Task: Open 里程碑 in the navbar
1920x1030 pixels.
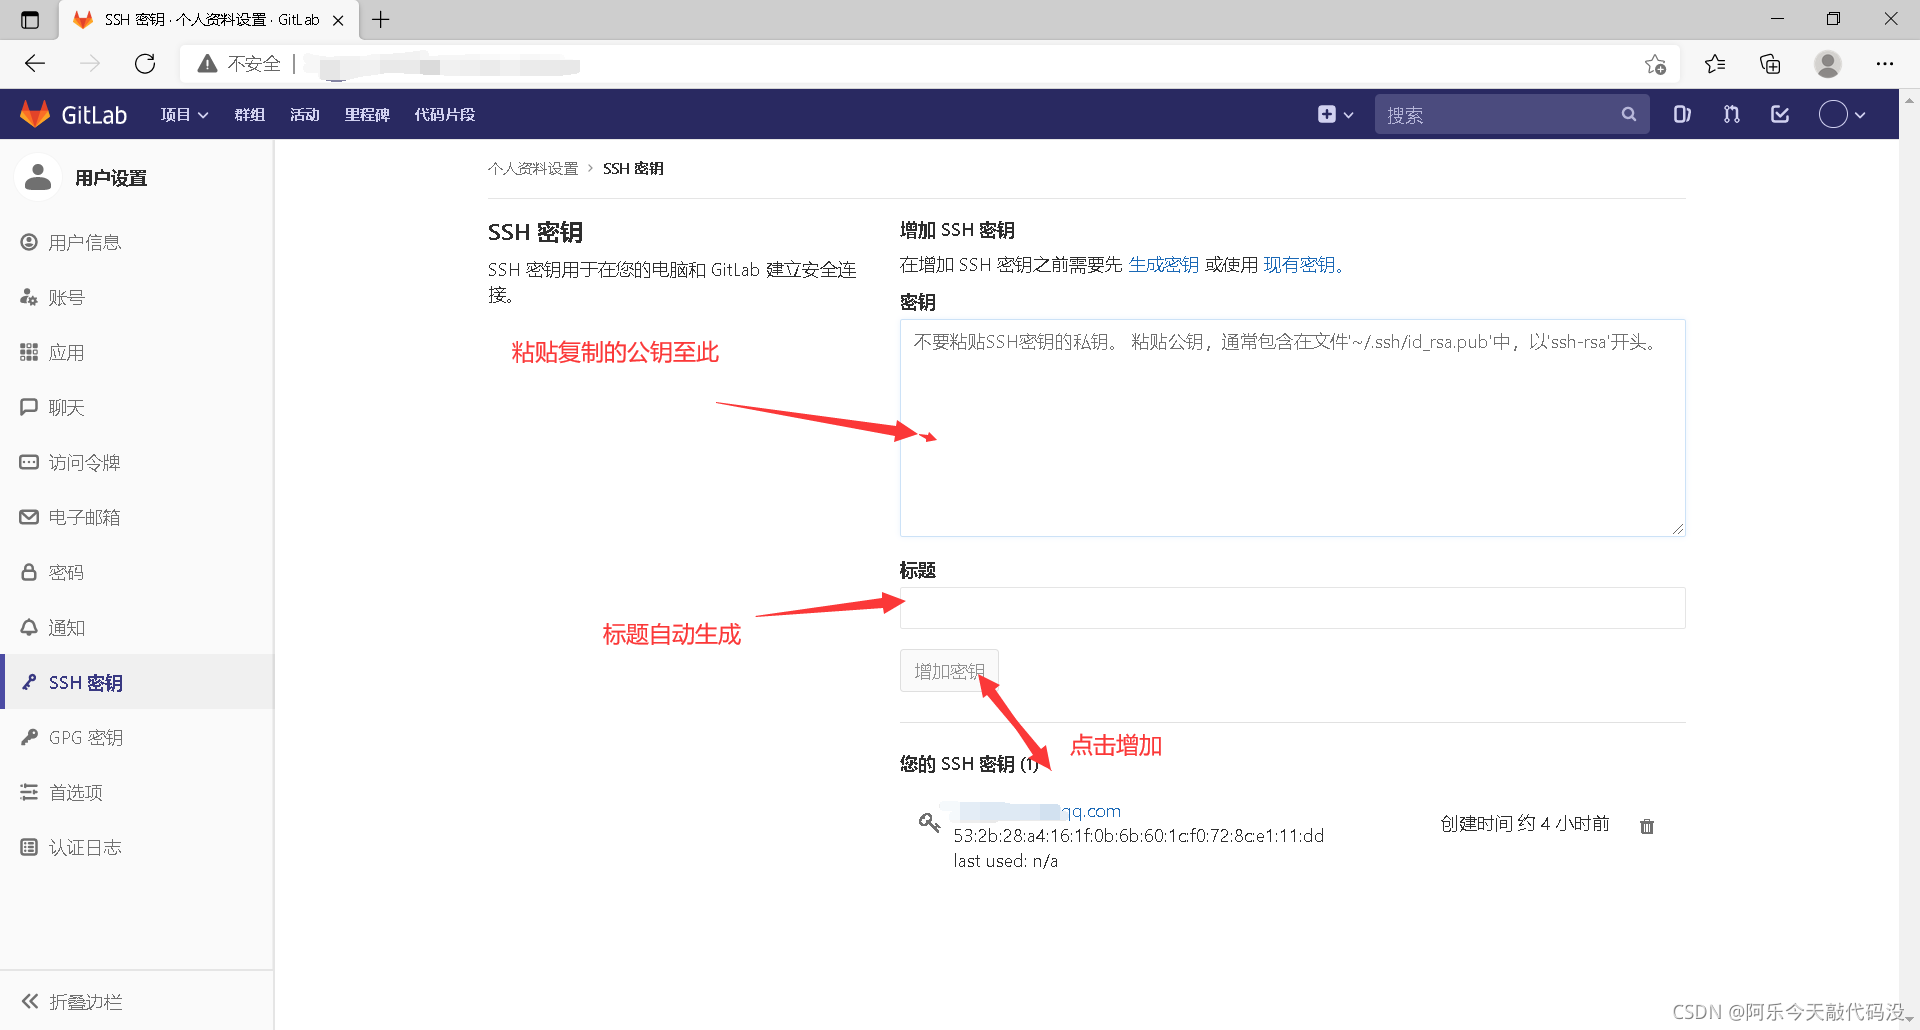Action: [367, 115]
